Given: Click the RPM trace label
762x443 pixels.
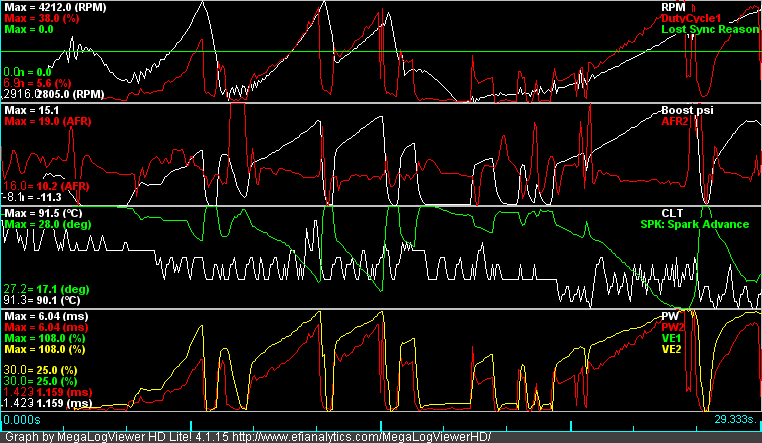Looking at the screenshot, I should pos(674,7).
